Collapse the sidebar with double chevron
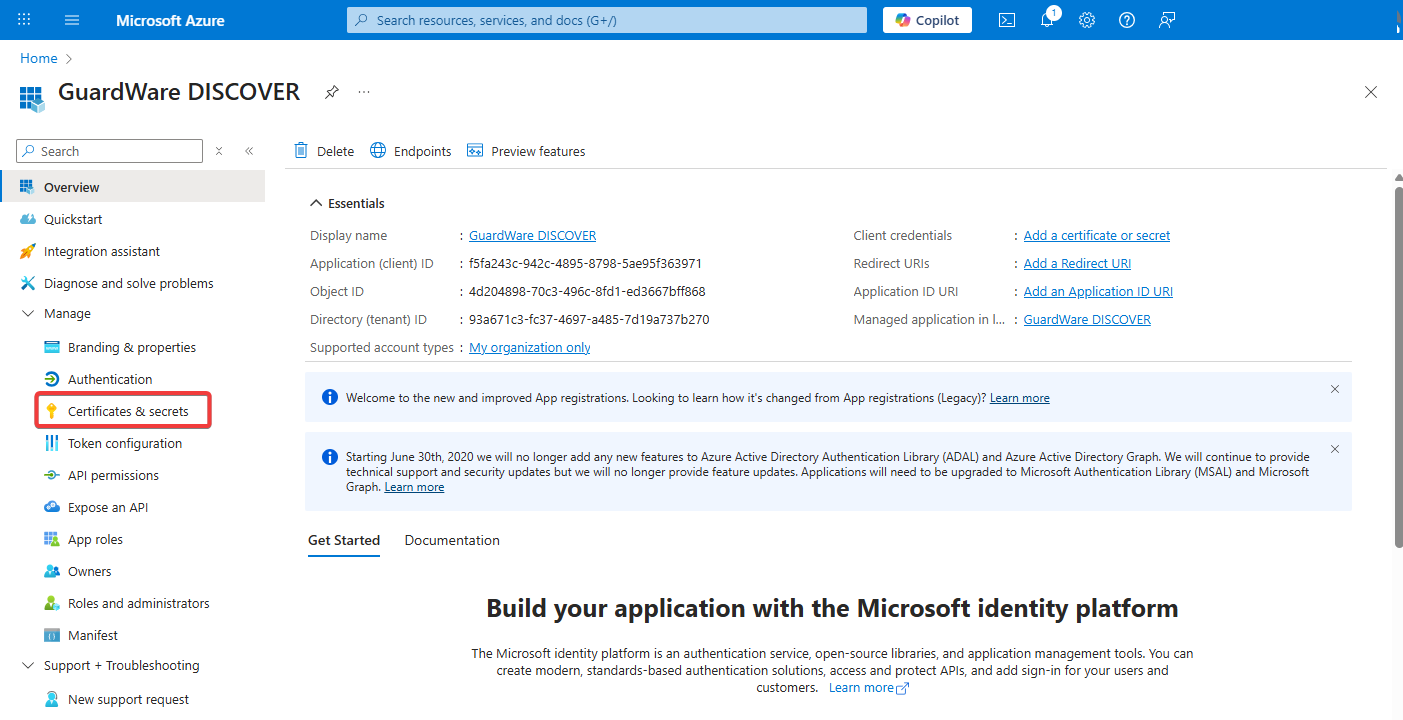Viewport: 1403px width, 720px height. (249, 151)
